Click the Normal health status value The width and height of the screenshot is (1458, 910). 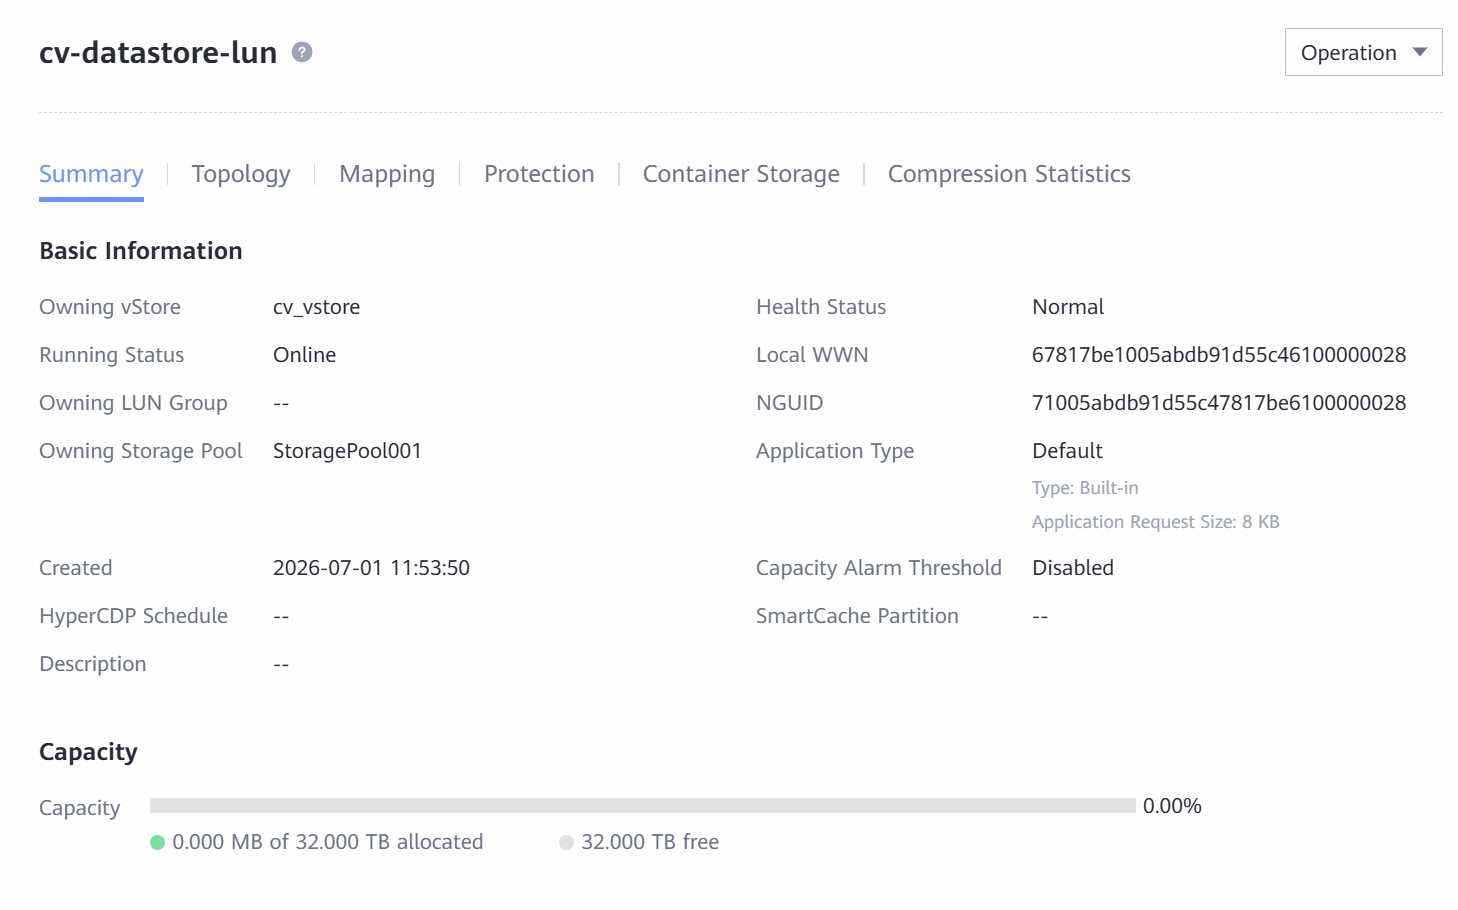click(x=1068, y=307)
